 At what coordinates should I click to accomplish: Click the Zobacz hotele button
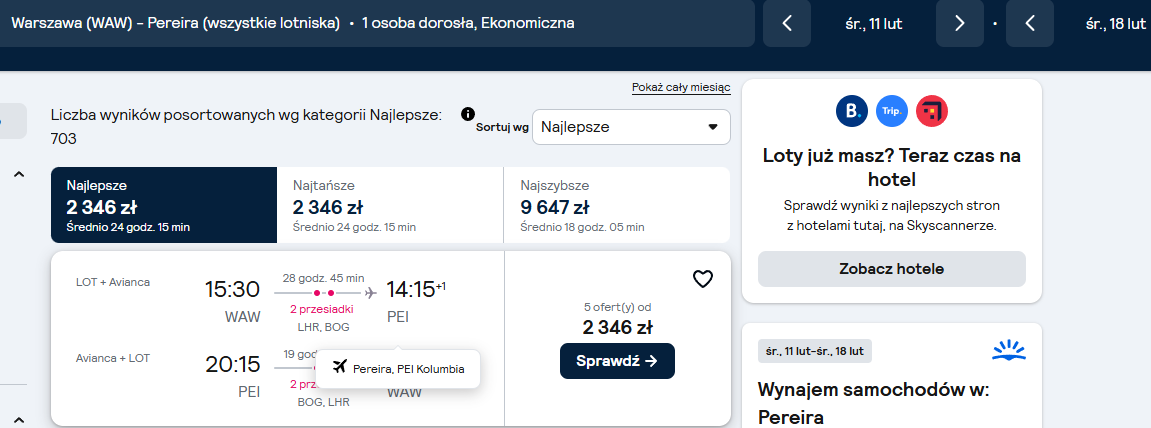(892, 269)
